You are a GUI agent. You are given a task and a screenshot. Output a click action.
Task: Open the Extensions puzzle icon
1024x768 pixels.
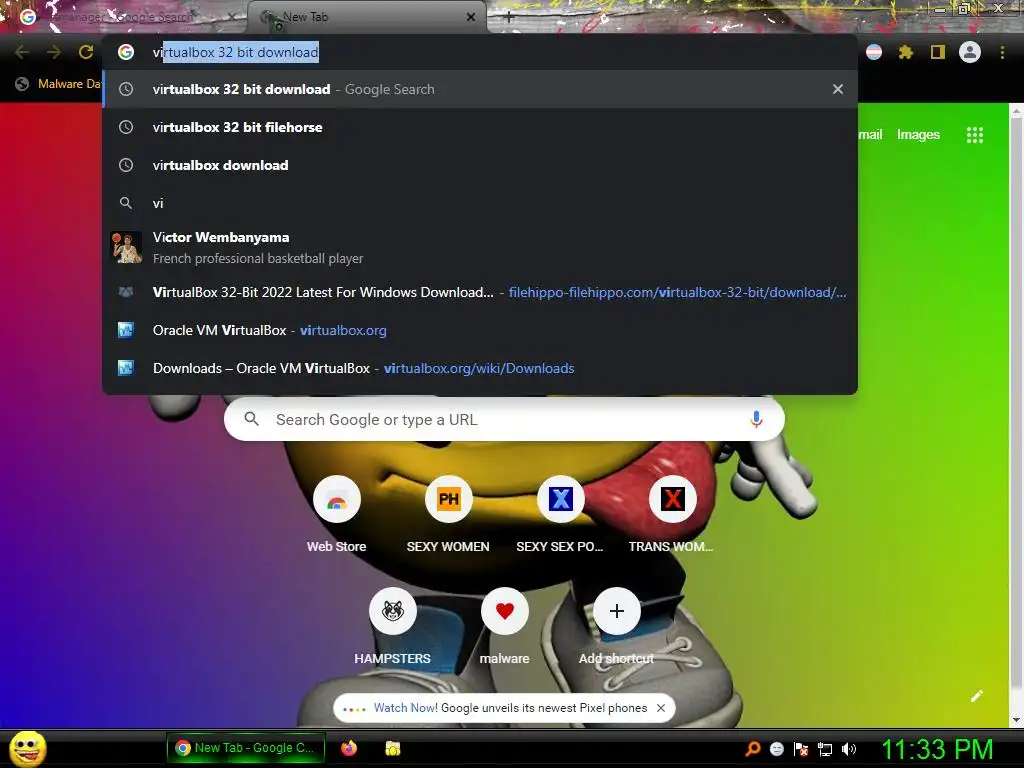pyautogui.click(x=905, y=52)
